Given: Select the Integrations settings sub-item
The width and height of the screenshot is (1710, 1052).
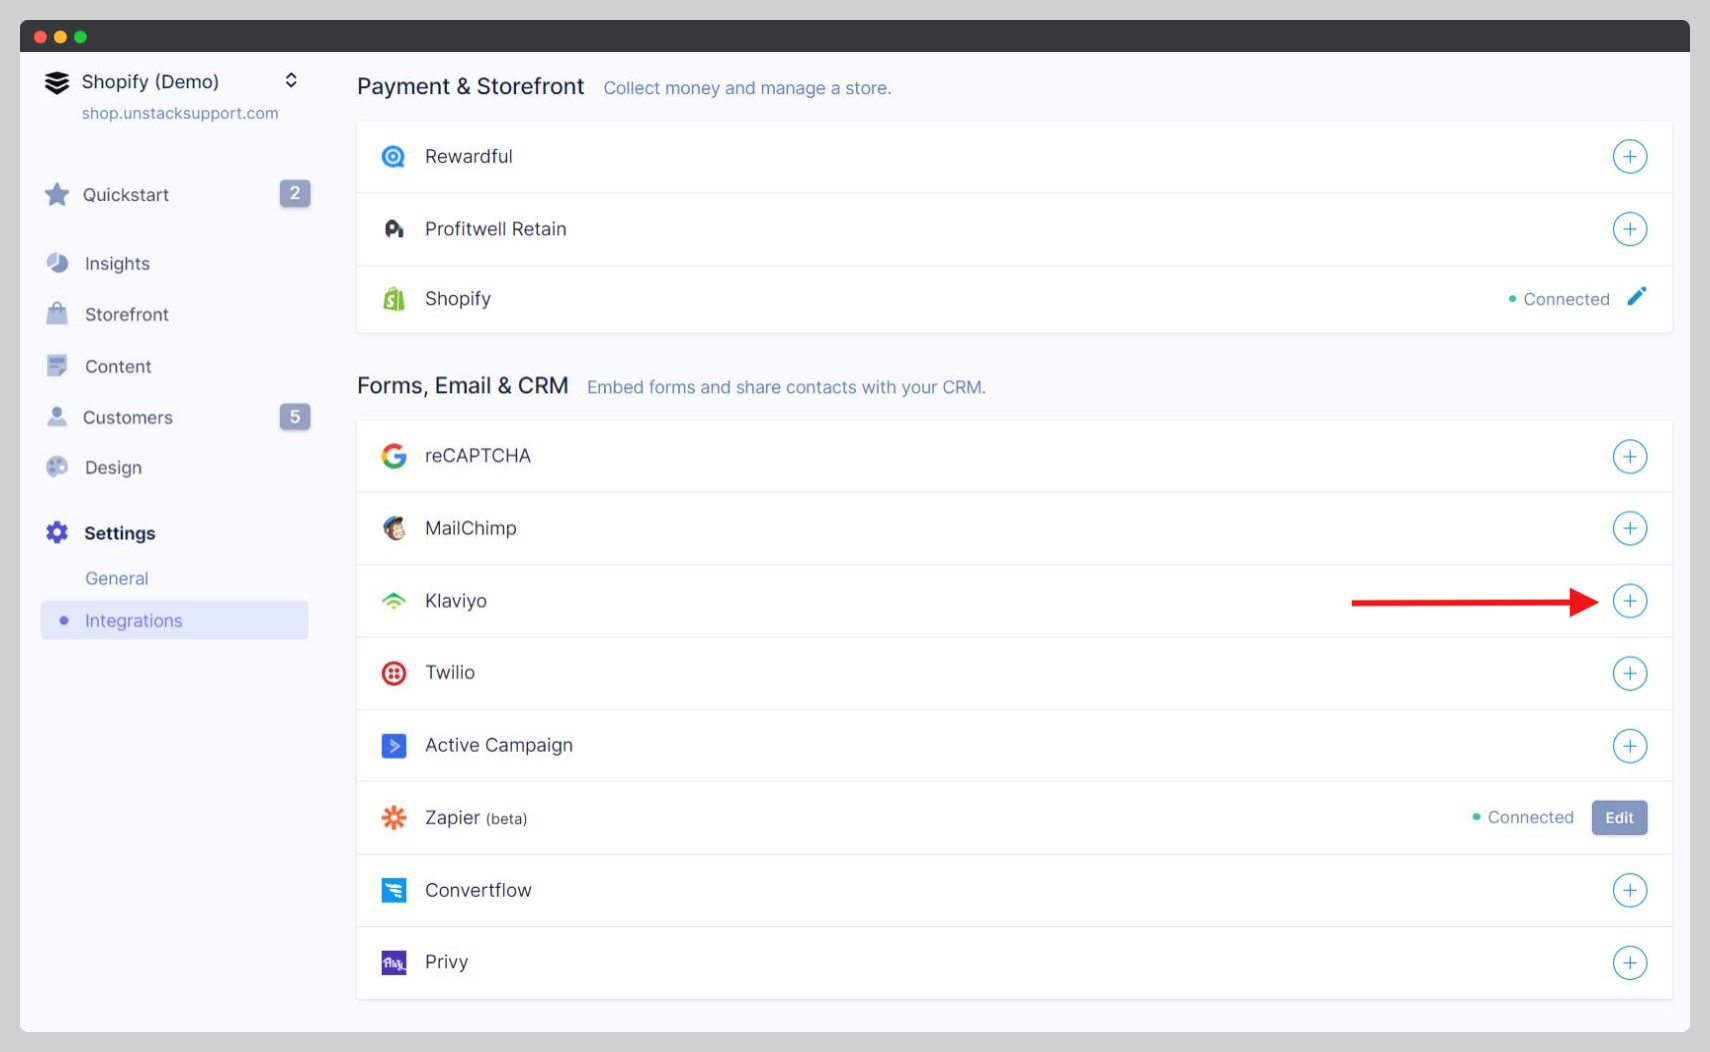Looking at the screenshot, I should pyautogui.click(x=134, y=621).
